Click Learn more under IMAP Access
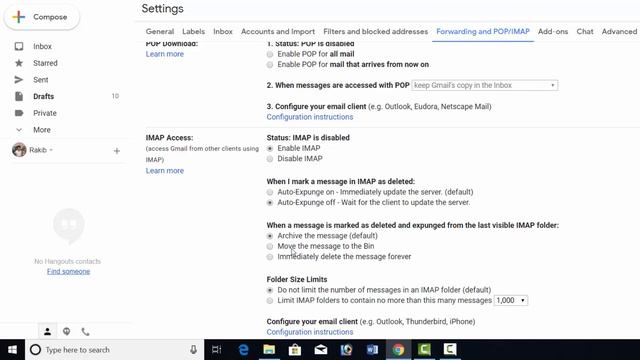Image resolution: width=640 pixels, height=360 pixels. coord(164,171)
